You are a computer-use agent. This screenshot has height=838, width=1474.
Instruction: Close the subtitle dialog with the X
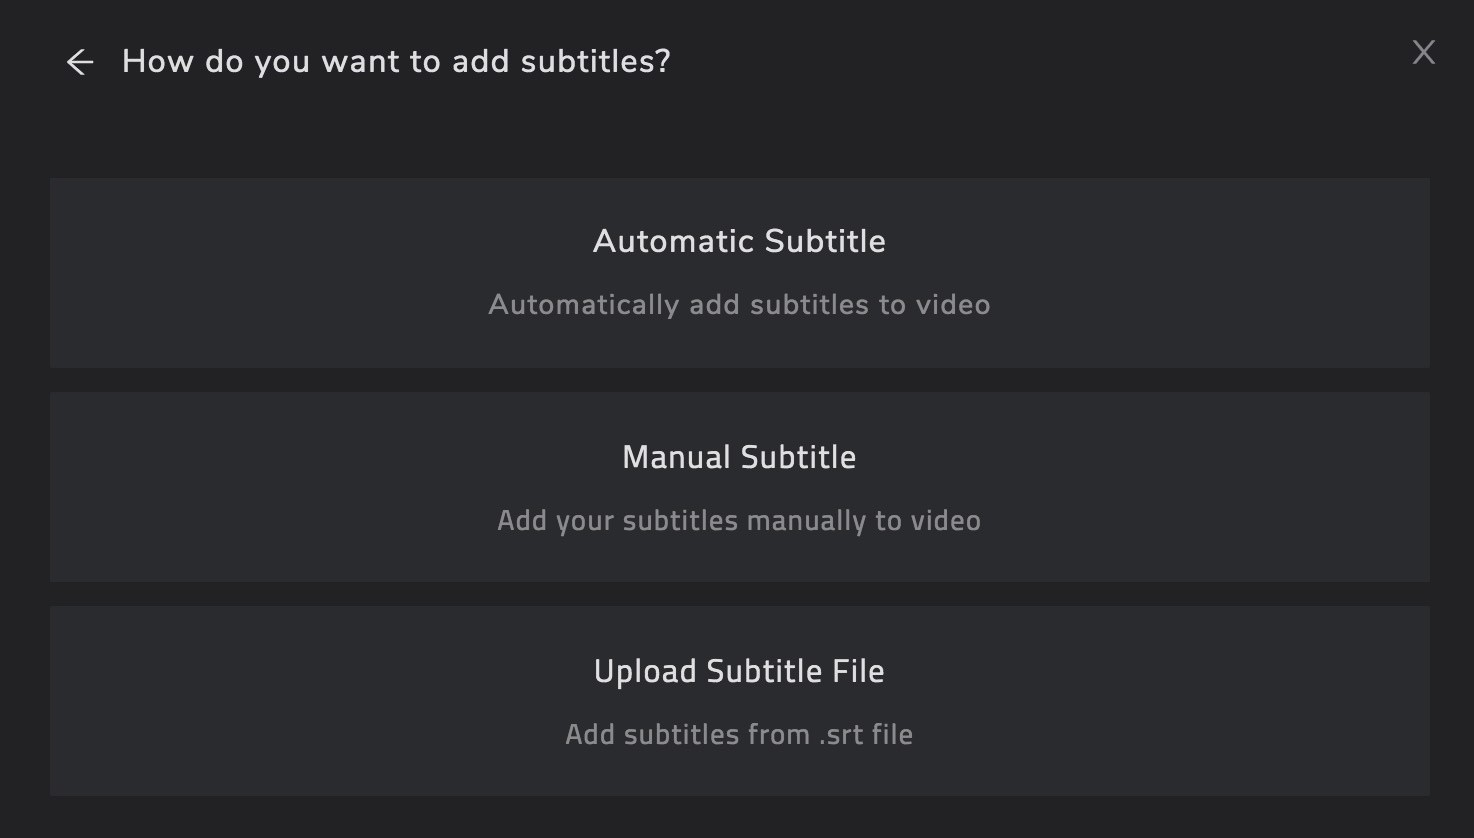pyautogui.click(x=1423, y=52)
